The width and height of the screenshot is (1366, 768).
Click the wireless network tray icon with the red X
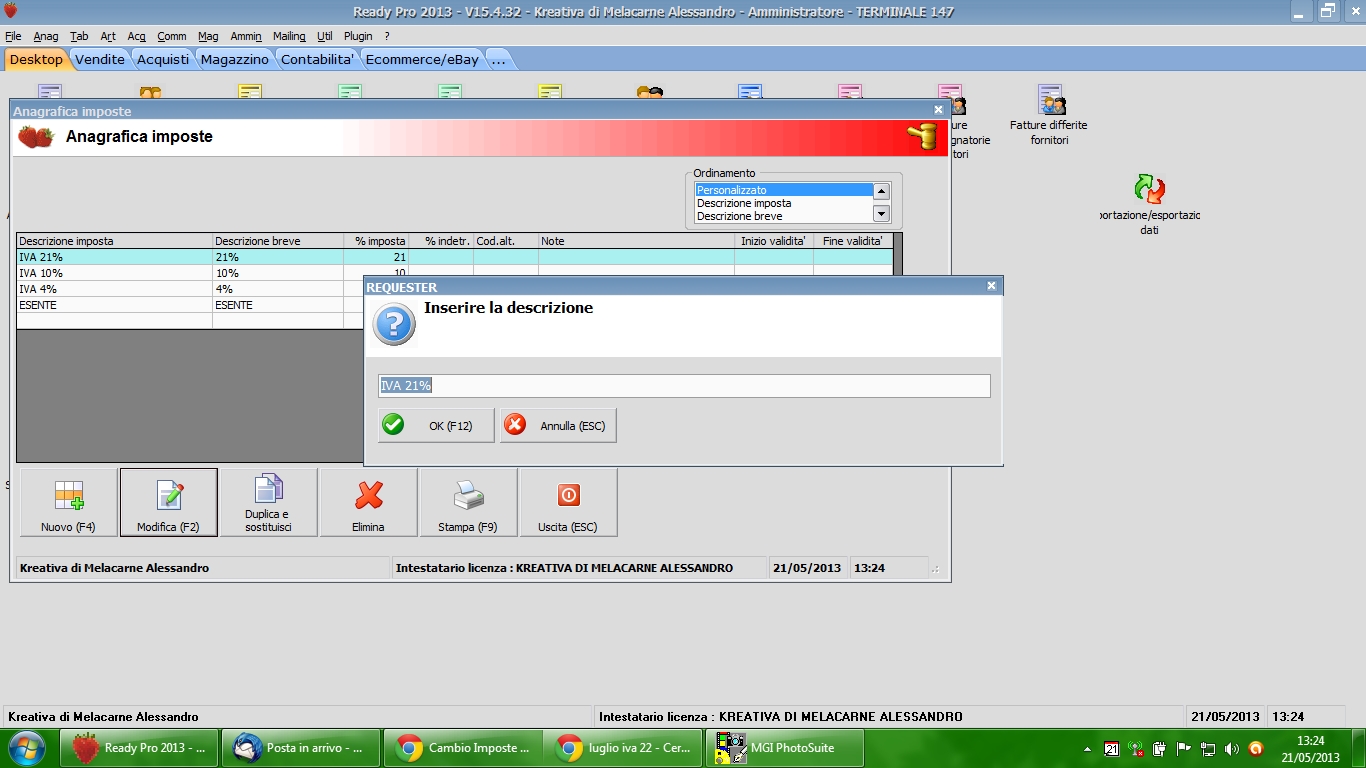tap(1136, 748)
